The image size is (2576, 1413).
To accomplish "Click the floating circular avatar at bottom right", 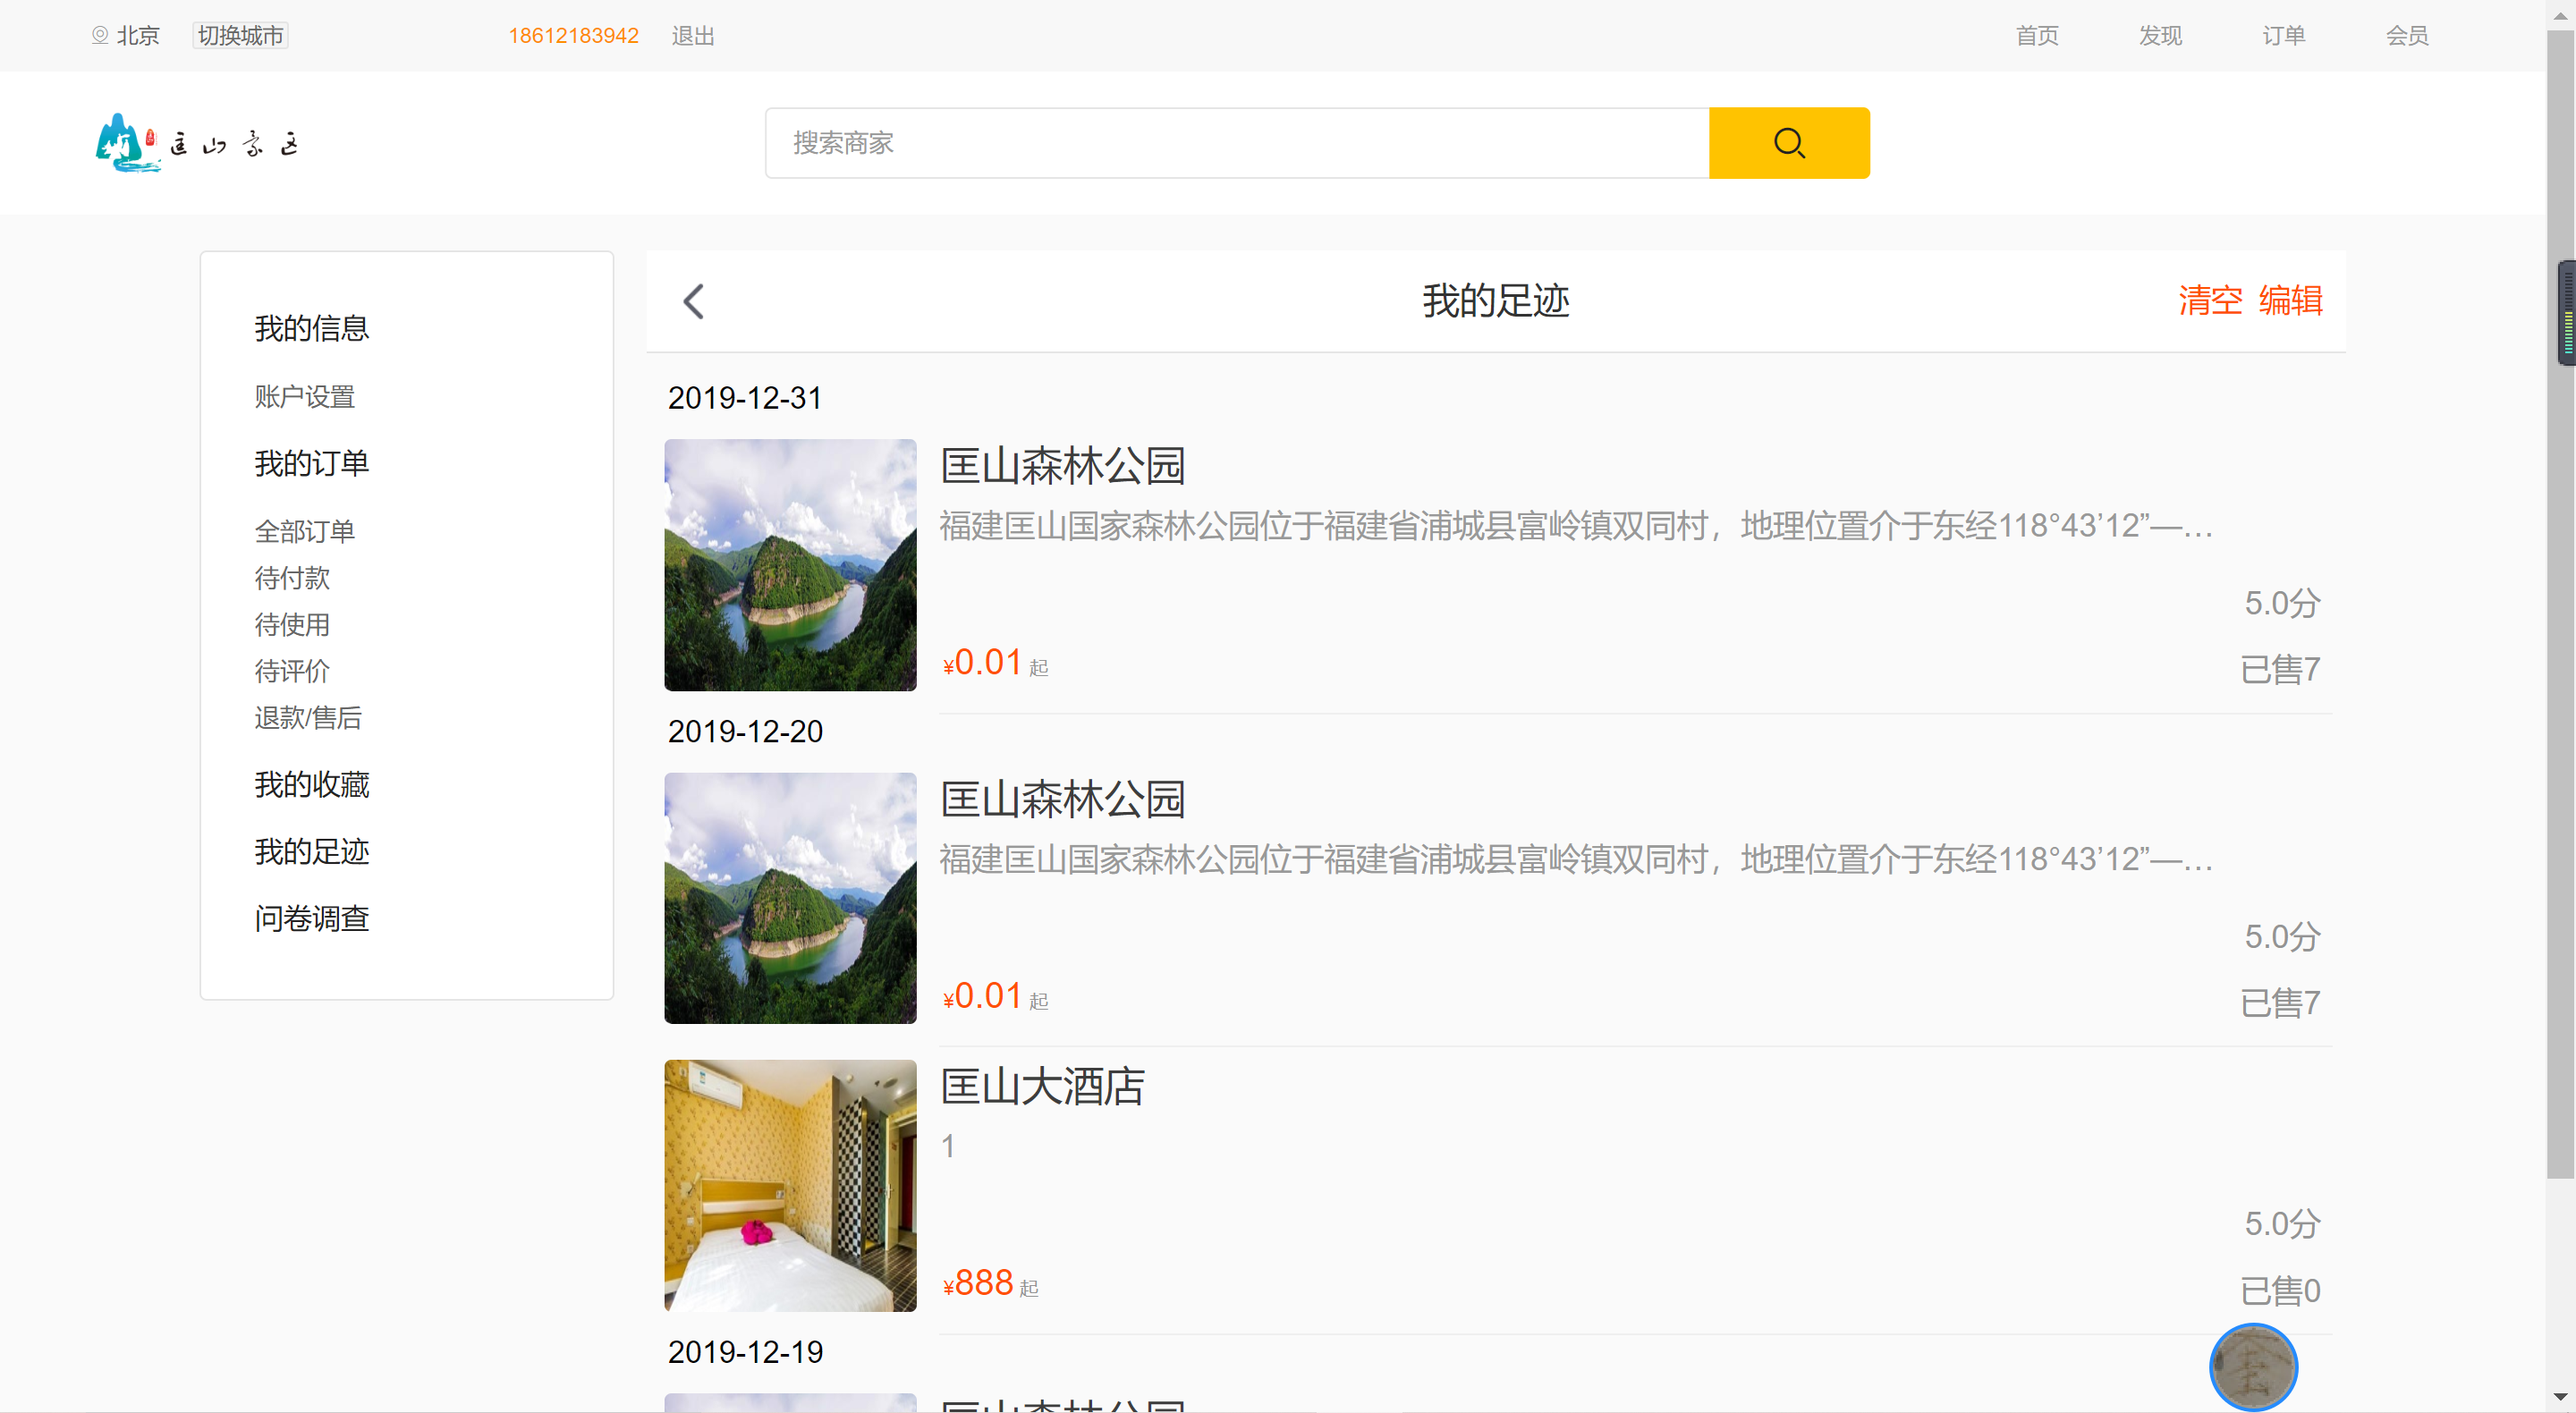I will pyautogui.click(x=2252, y=1367).
